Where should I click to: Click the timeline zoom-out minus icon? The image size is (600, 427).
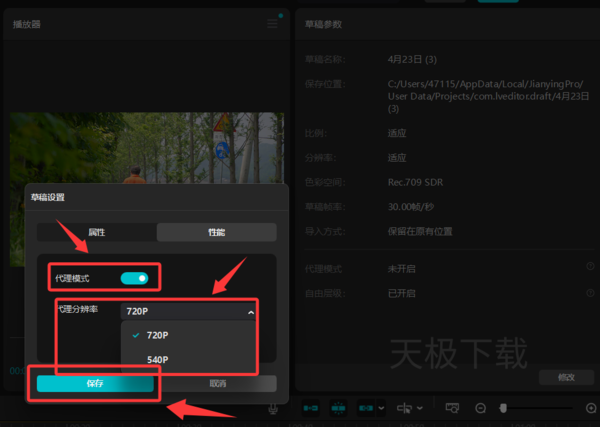[x=480, y=409]
